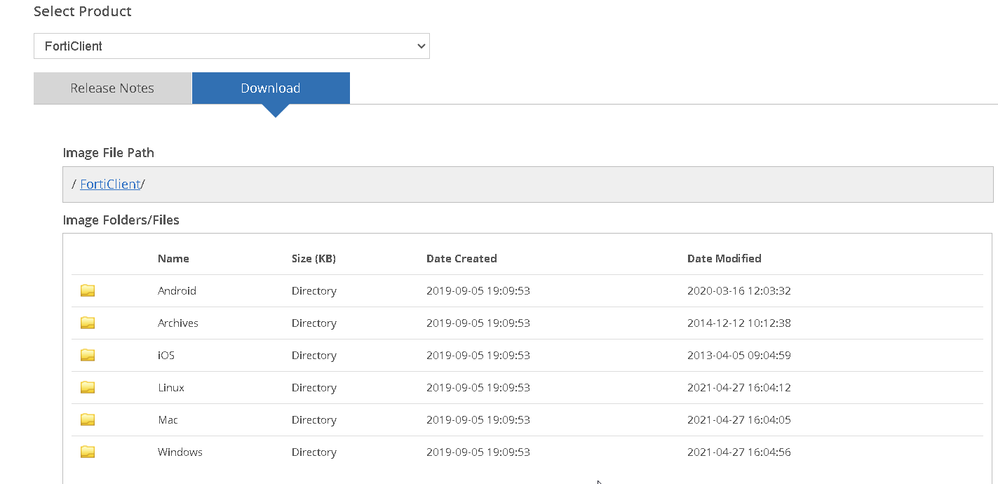Click the Linux folder icon
The height and width of the screenshot is (484, 998).
pyautogui.click(x=88, y=388)
